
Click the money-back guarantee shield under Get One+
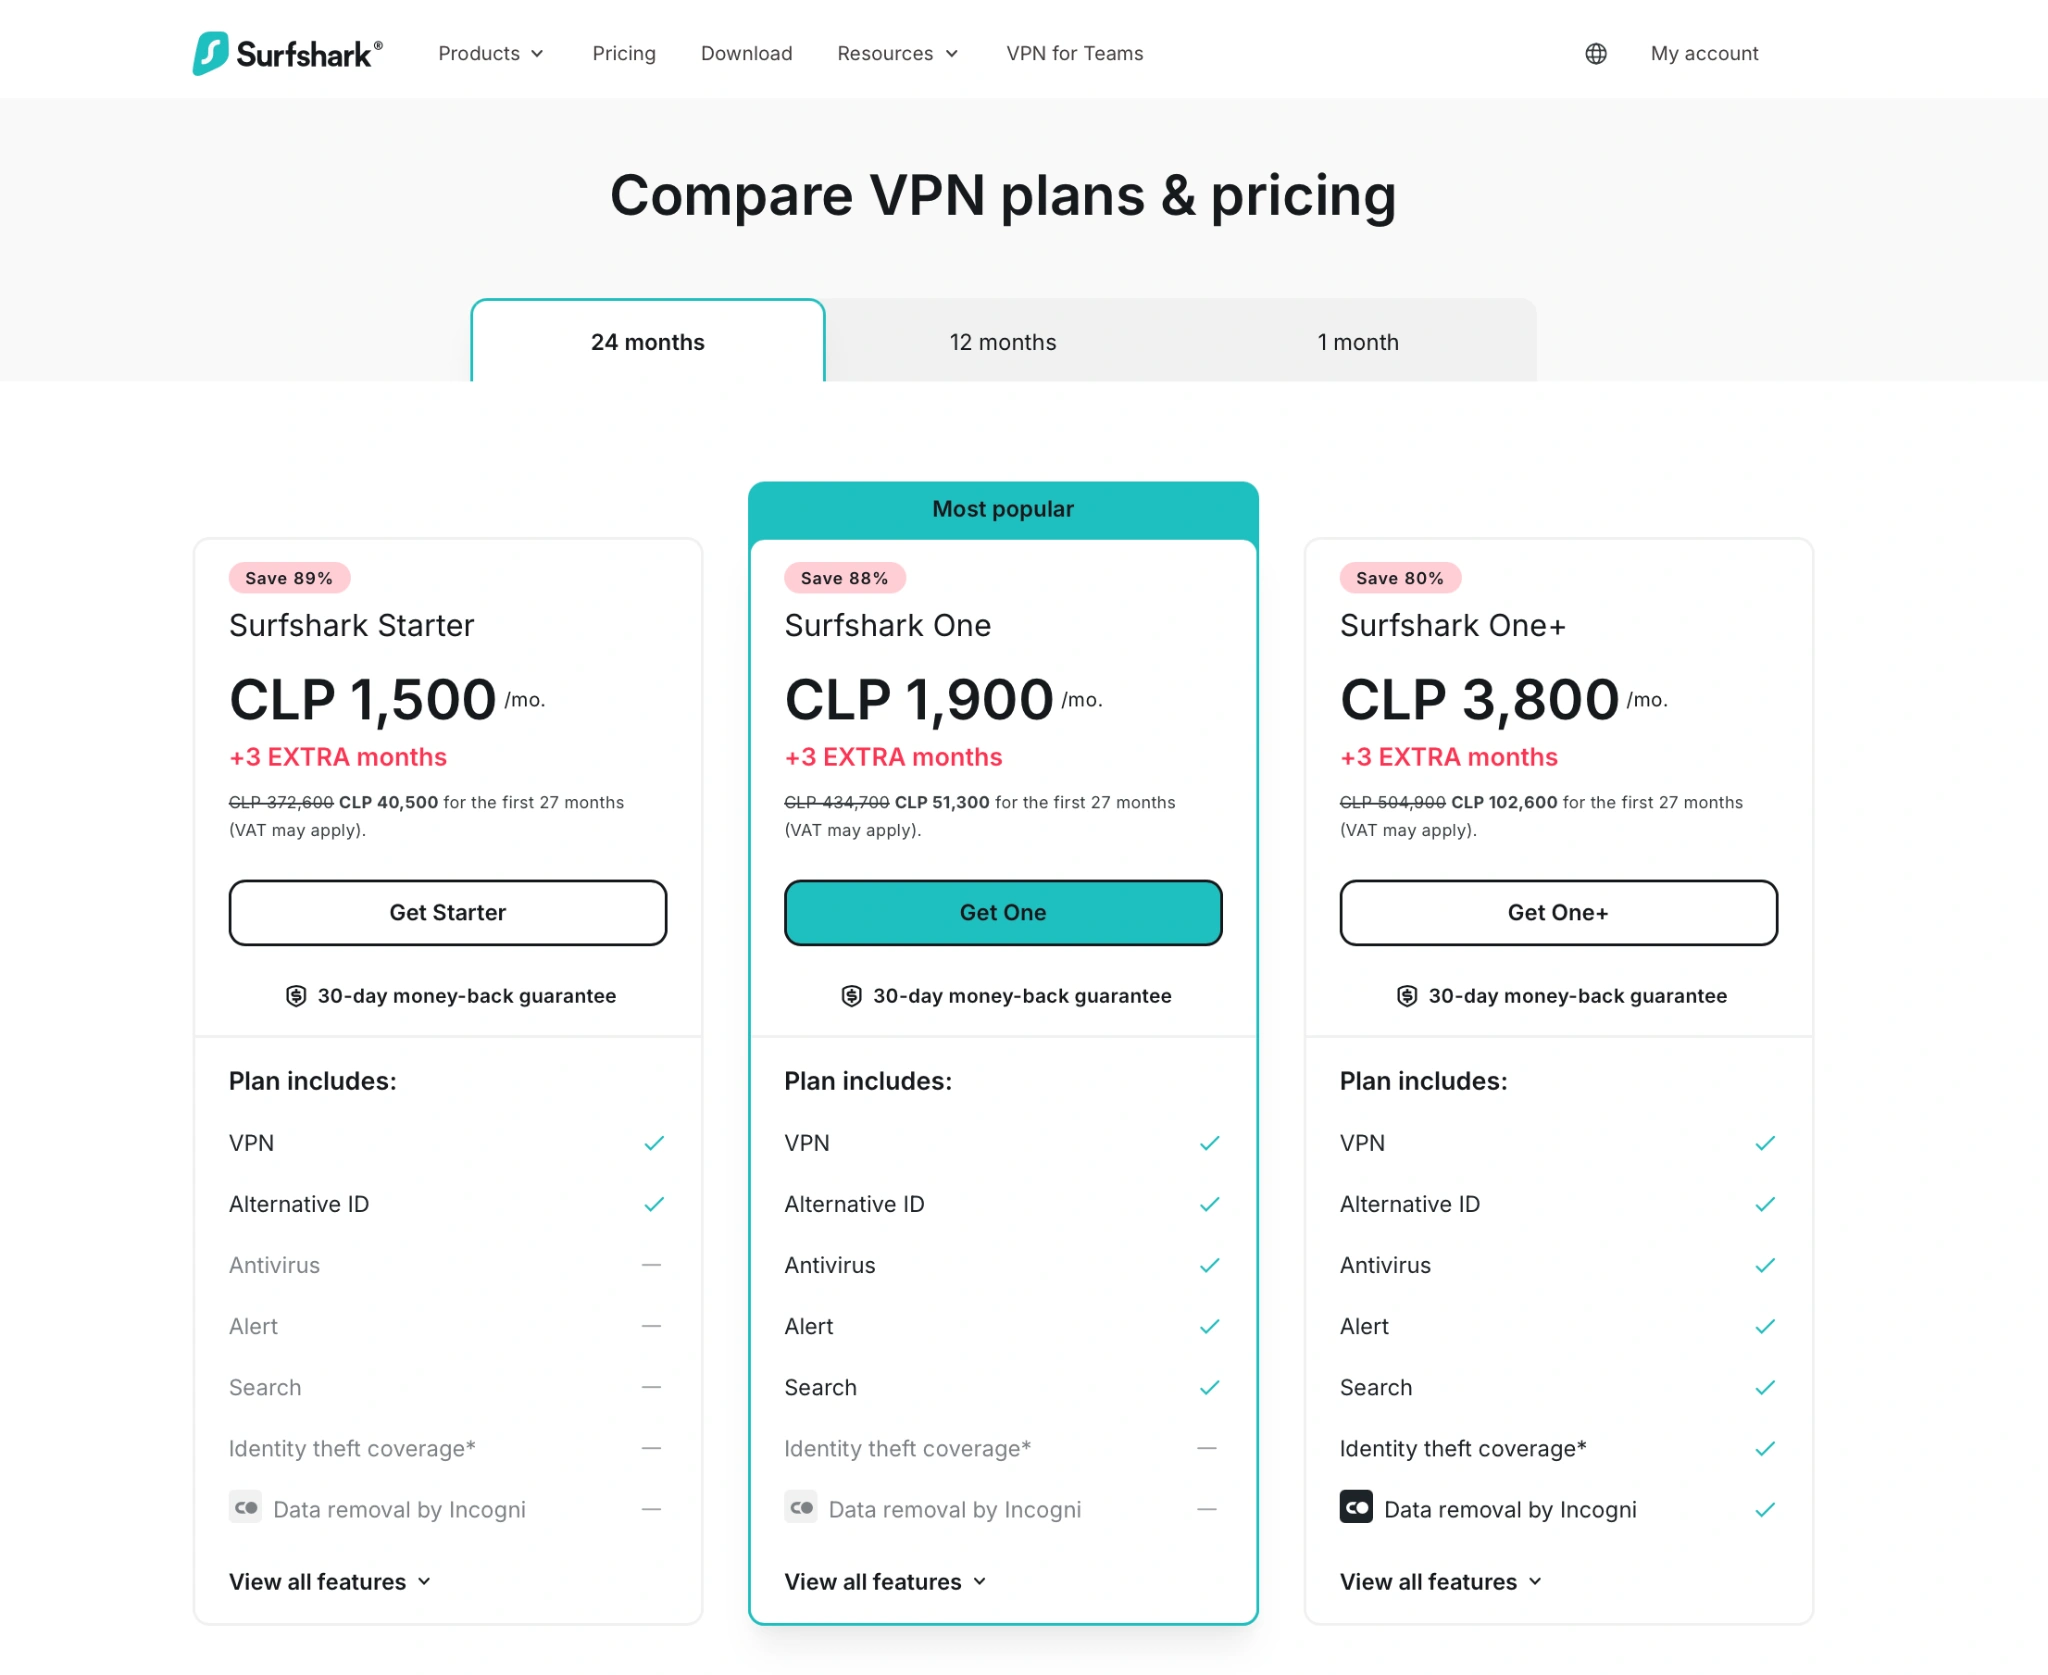pos(1406,995)
